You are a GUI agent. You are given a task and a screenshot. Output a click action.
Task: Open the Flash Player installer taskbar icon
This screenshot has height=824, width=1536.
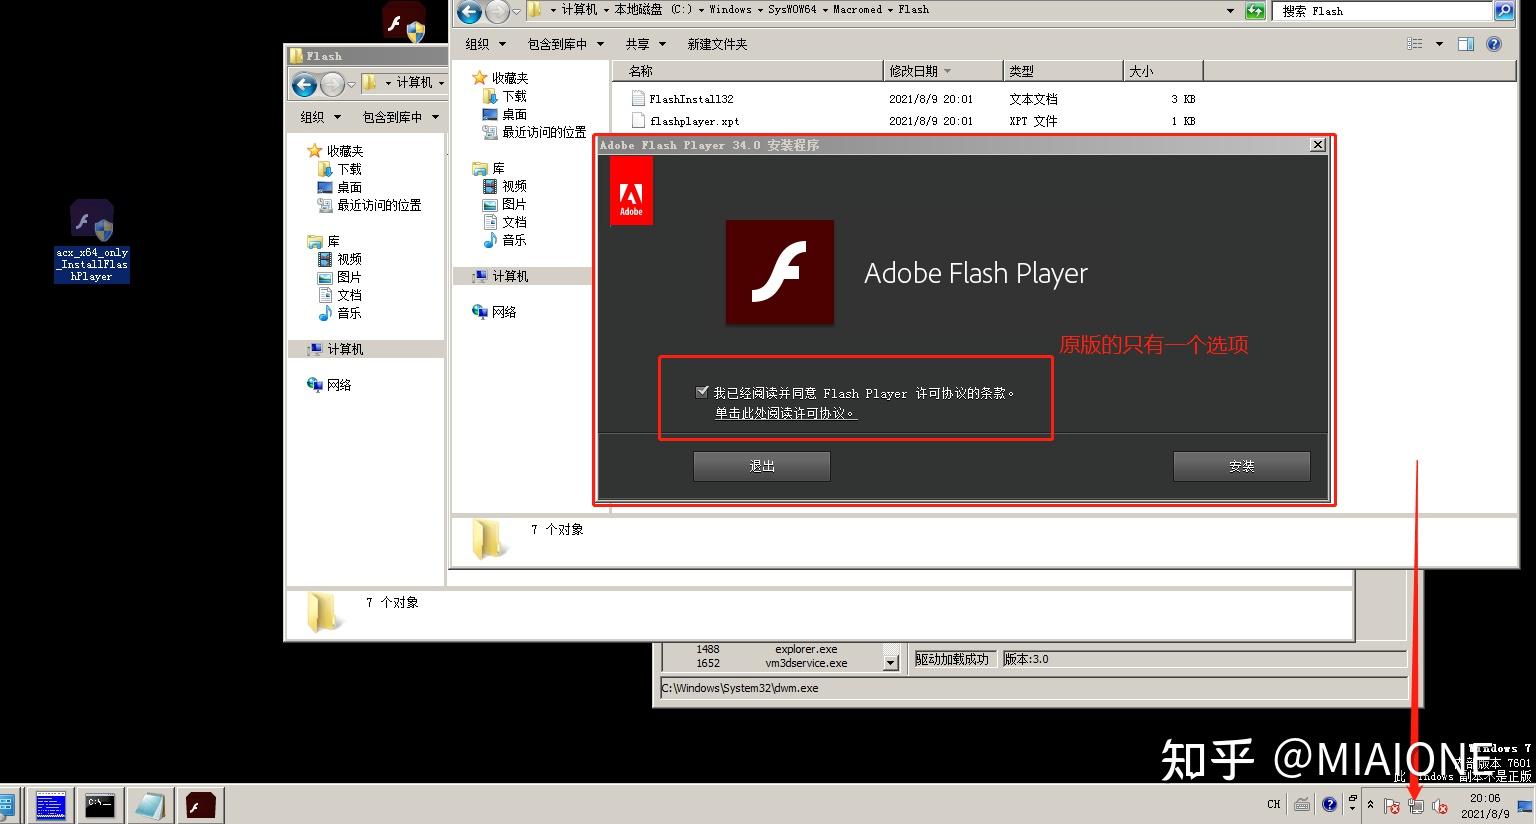tap(200, 805)
